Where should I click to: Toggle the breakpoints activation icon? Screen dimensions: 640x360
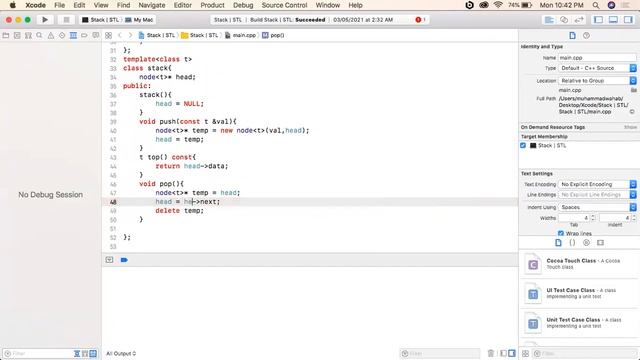124,260
